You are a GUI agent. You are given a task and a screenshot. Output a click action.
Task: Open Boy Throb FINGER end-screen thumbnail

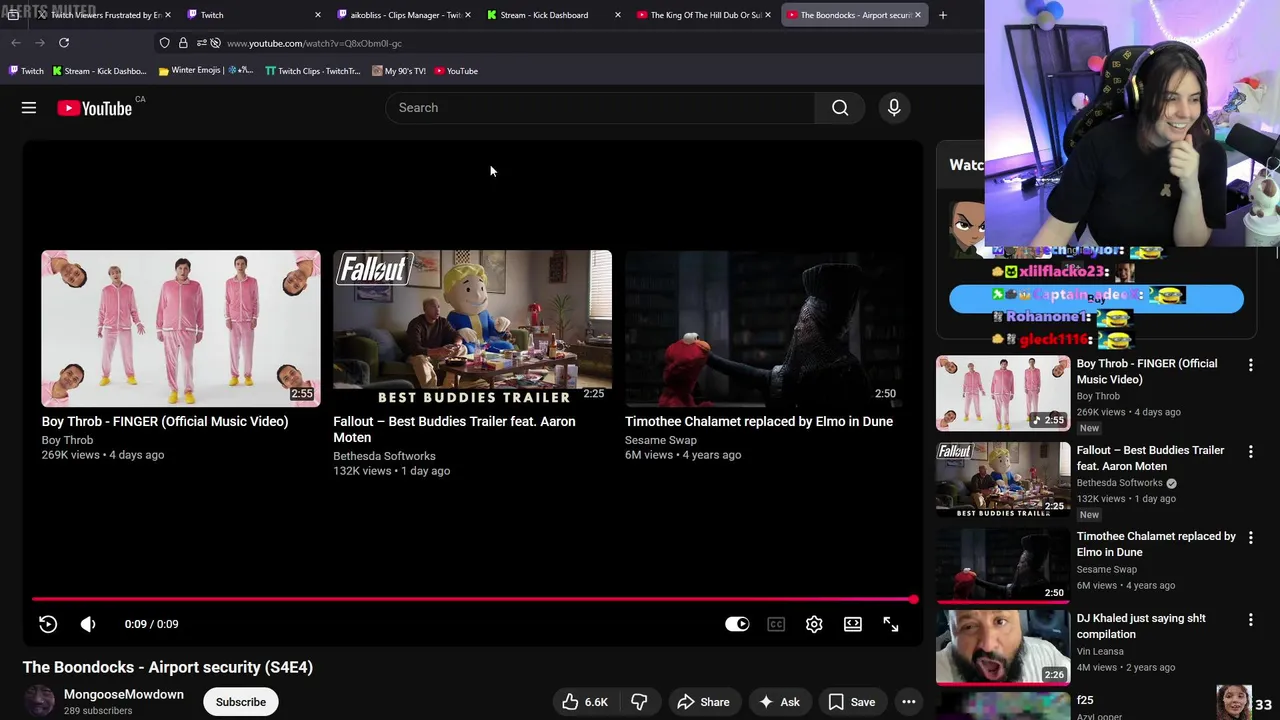(181, 328)
